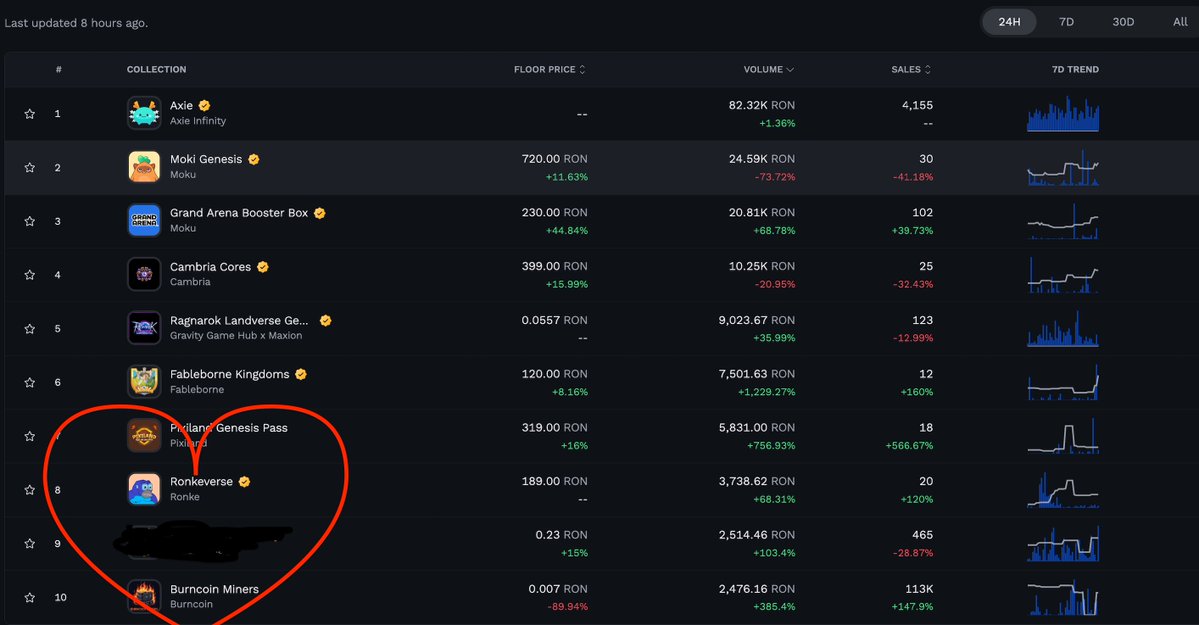
Task: Click the 720.00 RON floor price
Action: (x=554, y=158)
